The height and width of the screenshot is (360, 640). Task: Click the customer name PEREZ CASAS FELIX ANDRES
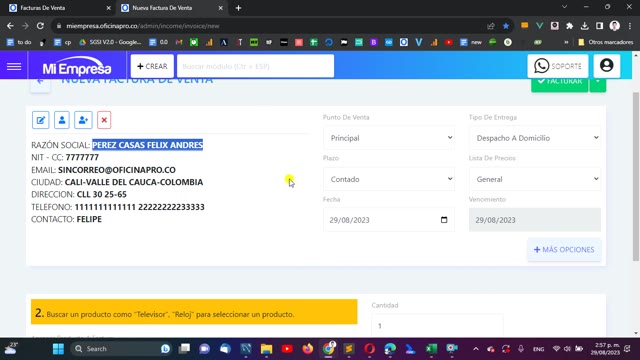pos(147,145)
